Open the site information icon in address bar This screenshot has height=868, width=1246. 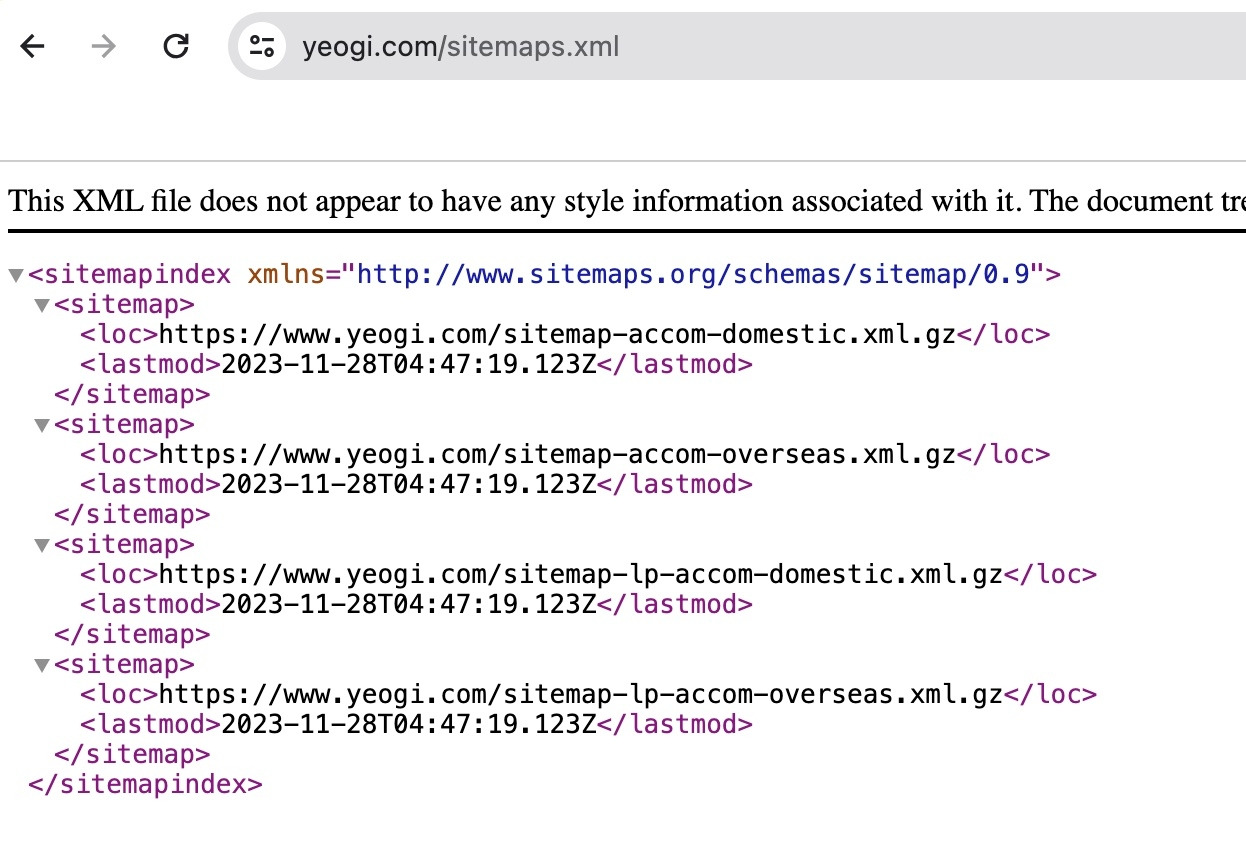260,46
